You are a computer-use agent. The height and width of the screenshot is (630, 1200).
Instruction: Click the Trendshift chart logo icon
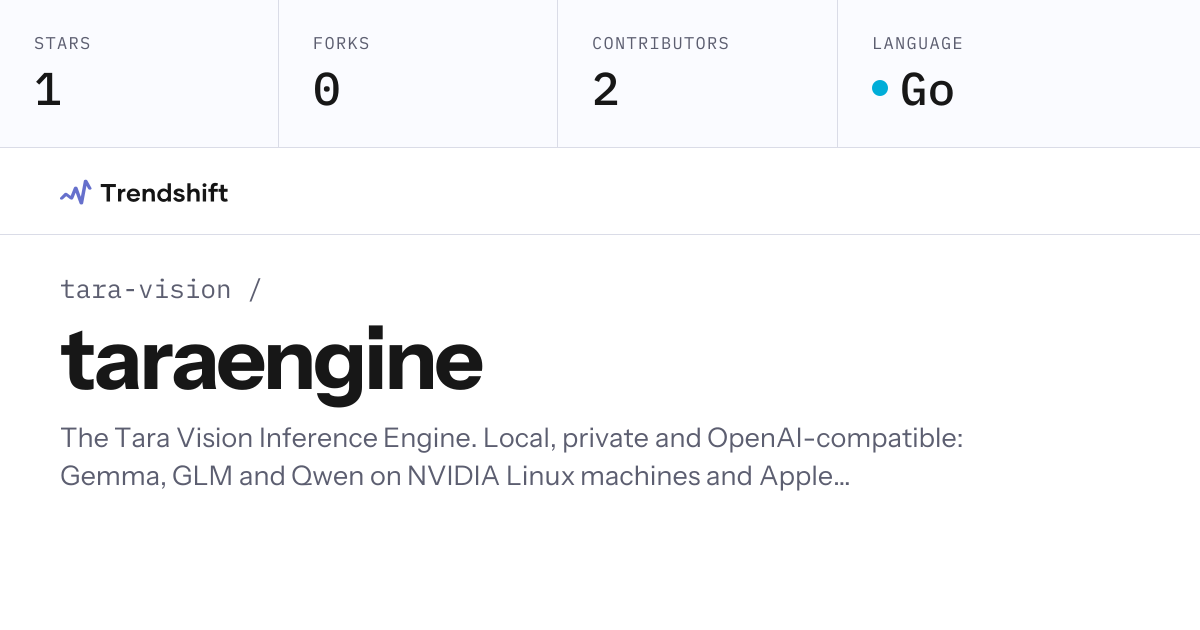click(x=76, y=192)
